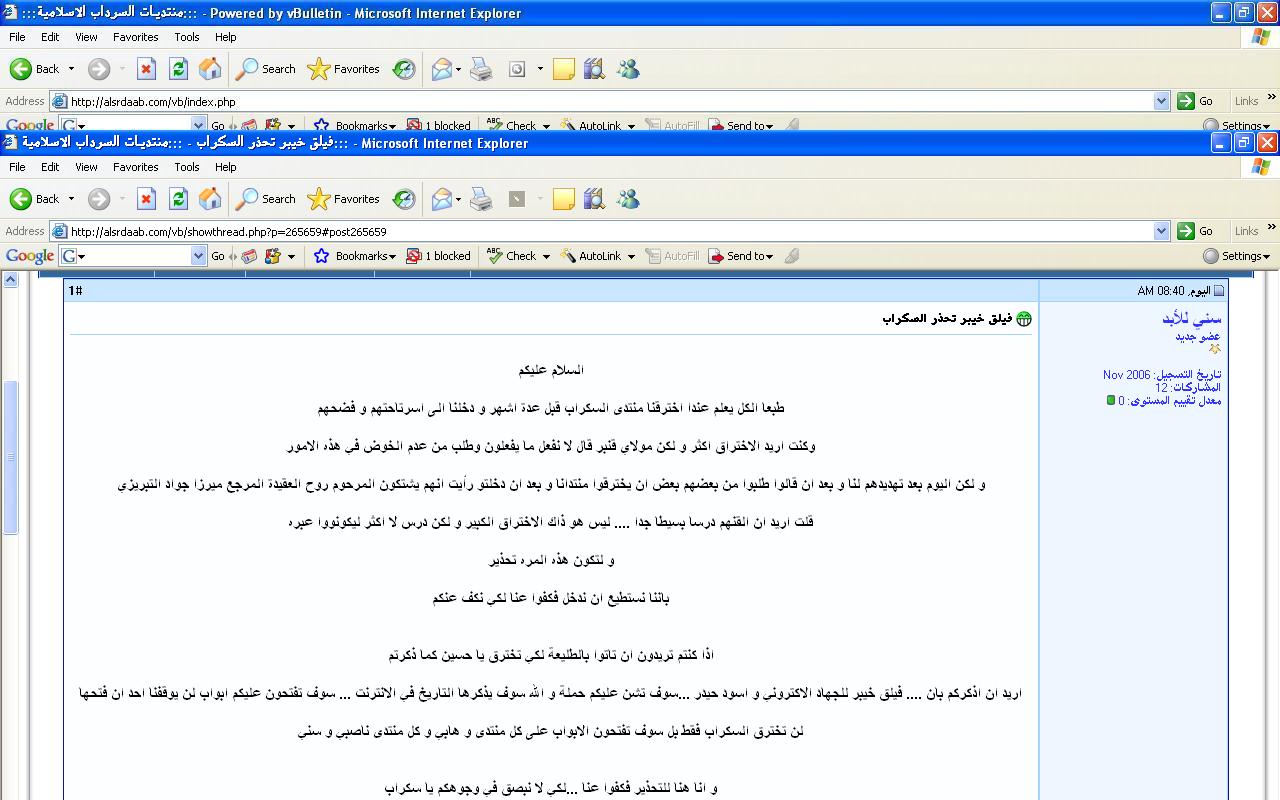Print the showthread page
The width and height of the screenshot is (1280, 800).
pos(481,199)
